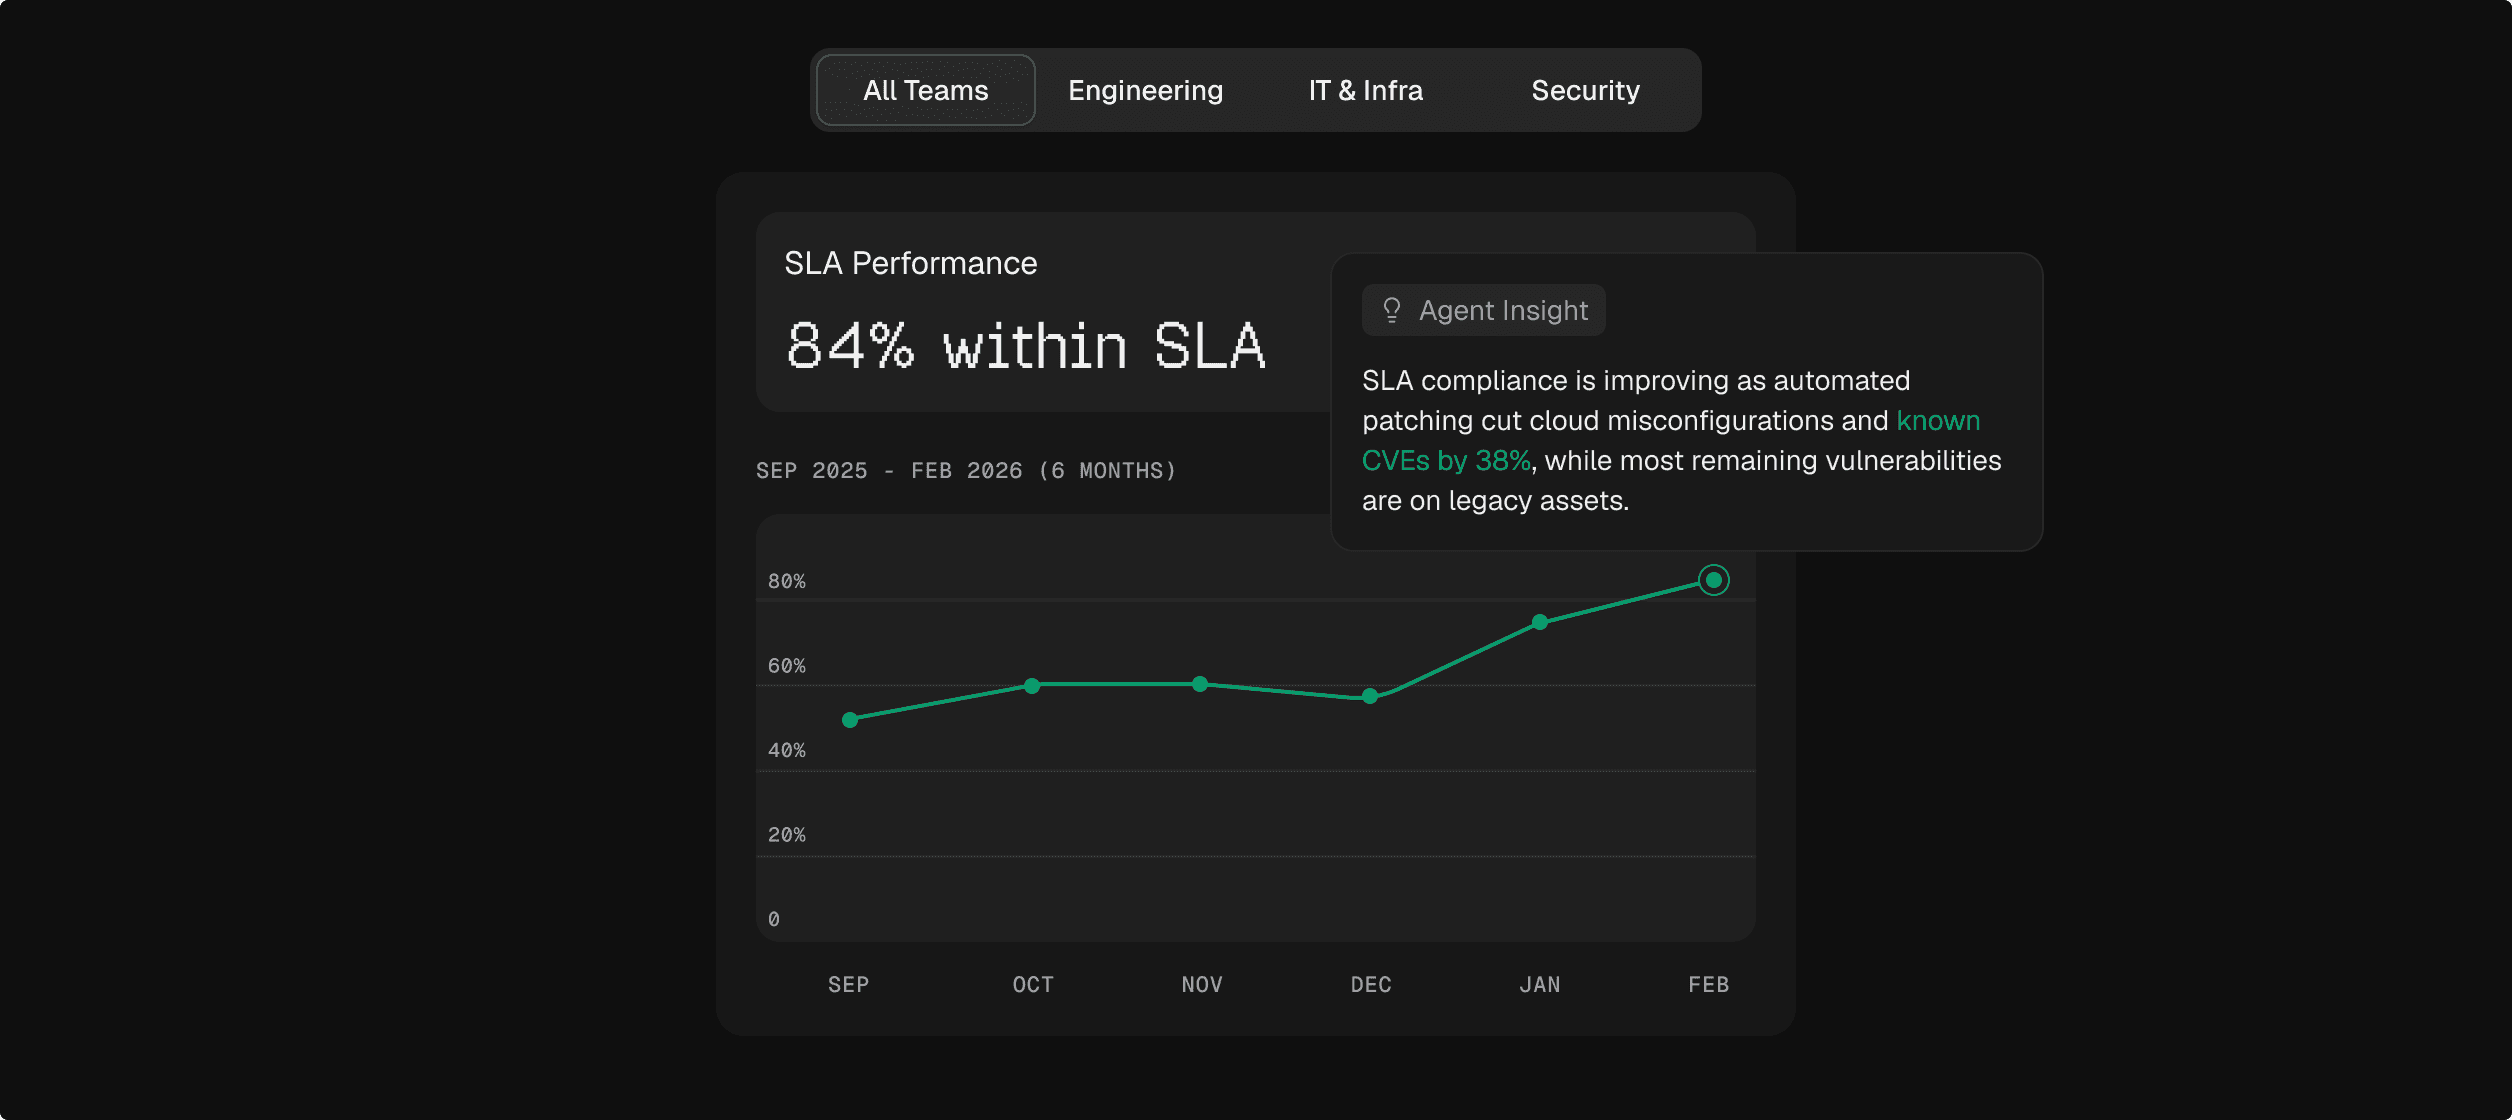The height and width of the screenshot is (1120, 2512).
Task: Select the FEB highlighted data point
Action: click(1713, 580)
